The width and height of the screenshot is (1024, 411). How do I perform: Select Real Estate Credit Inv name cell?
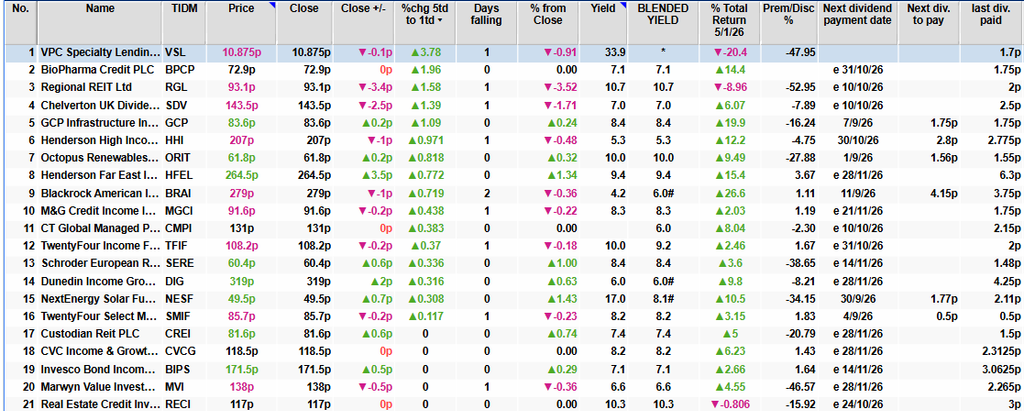point(100,404)
